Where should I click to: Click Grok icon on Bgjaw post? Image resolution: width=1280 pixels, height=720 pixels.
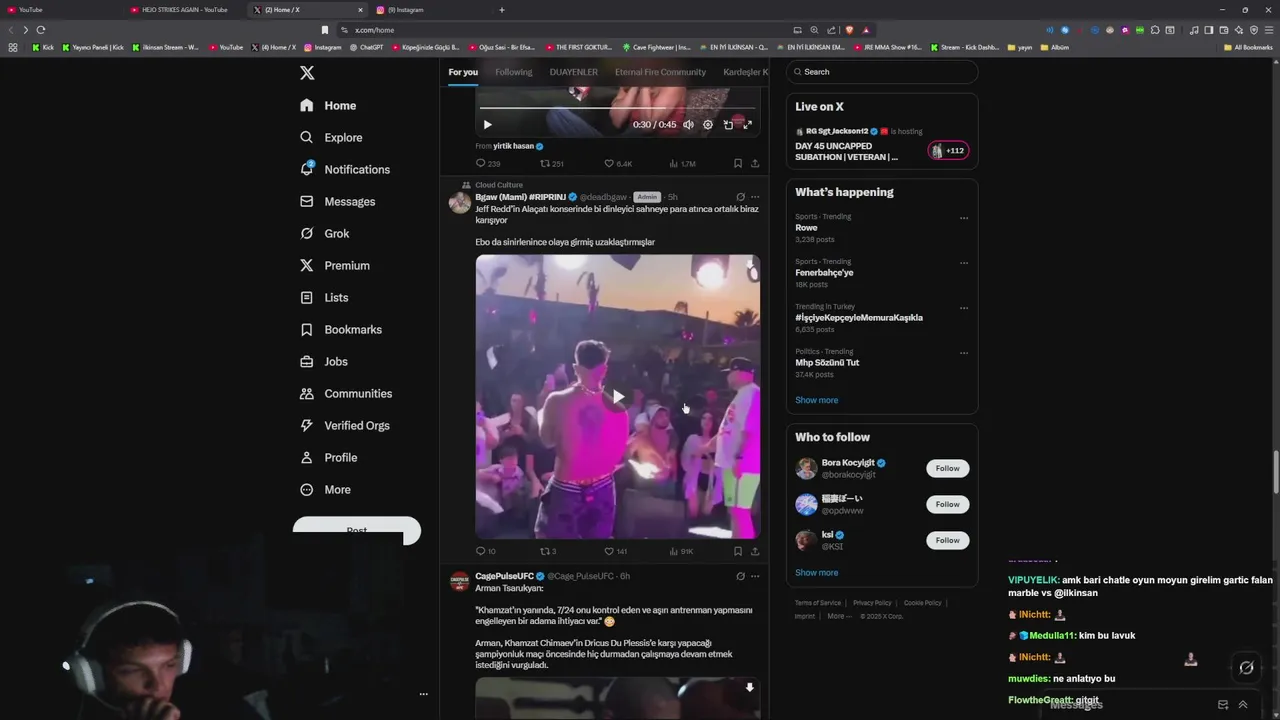[x=740, y=197]
